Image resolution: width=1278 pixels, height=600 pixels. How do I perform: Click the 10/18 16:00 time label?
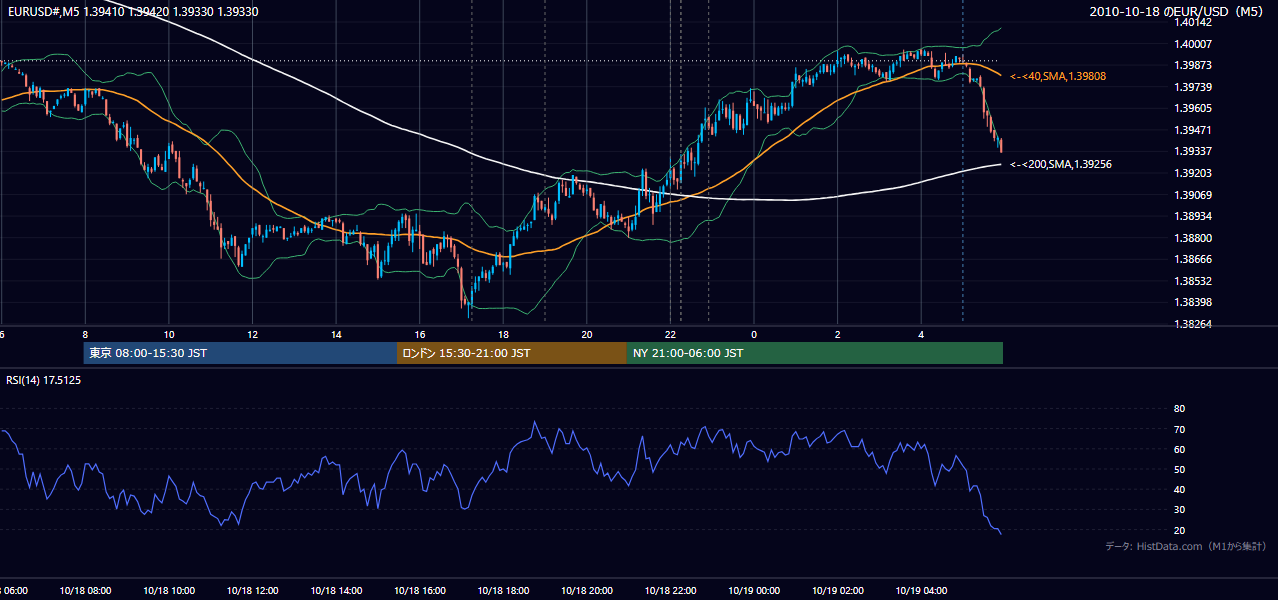420,591
